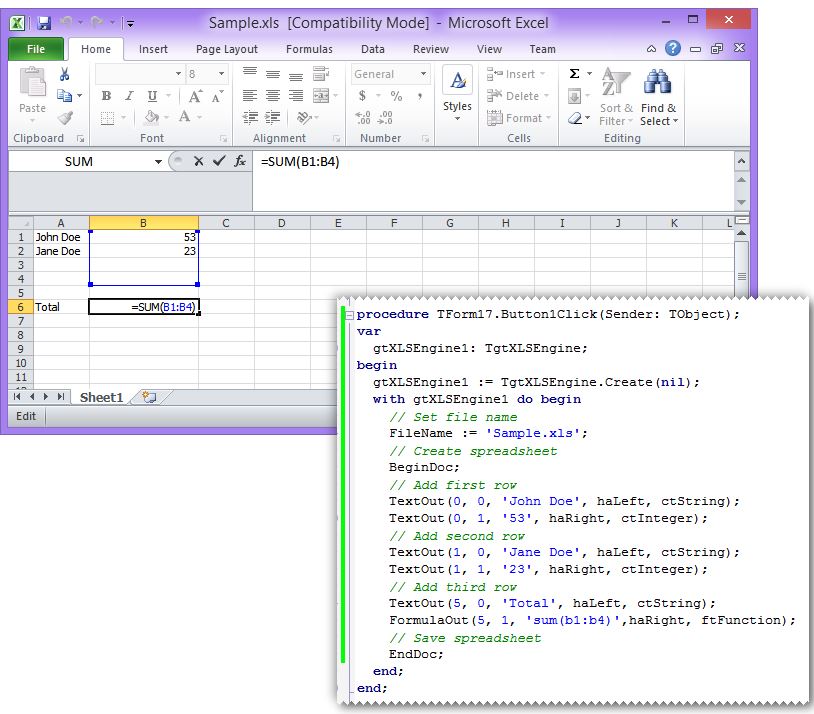The image size is (814, 714).
Task: Toggle Italic formatting
Action: pos(129,96)
